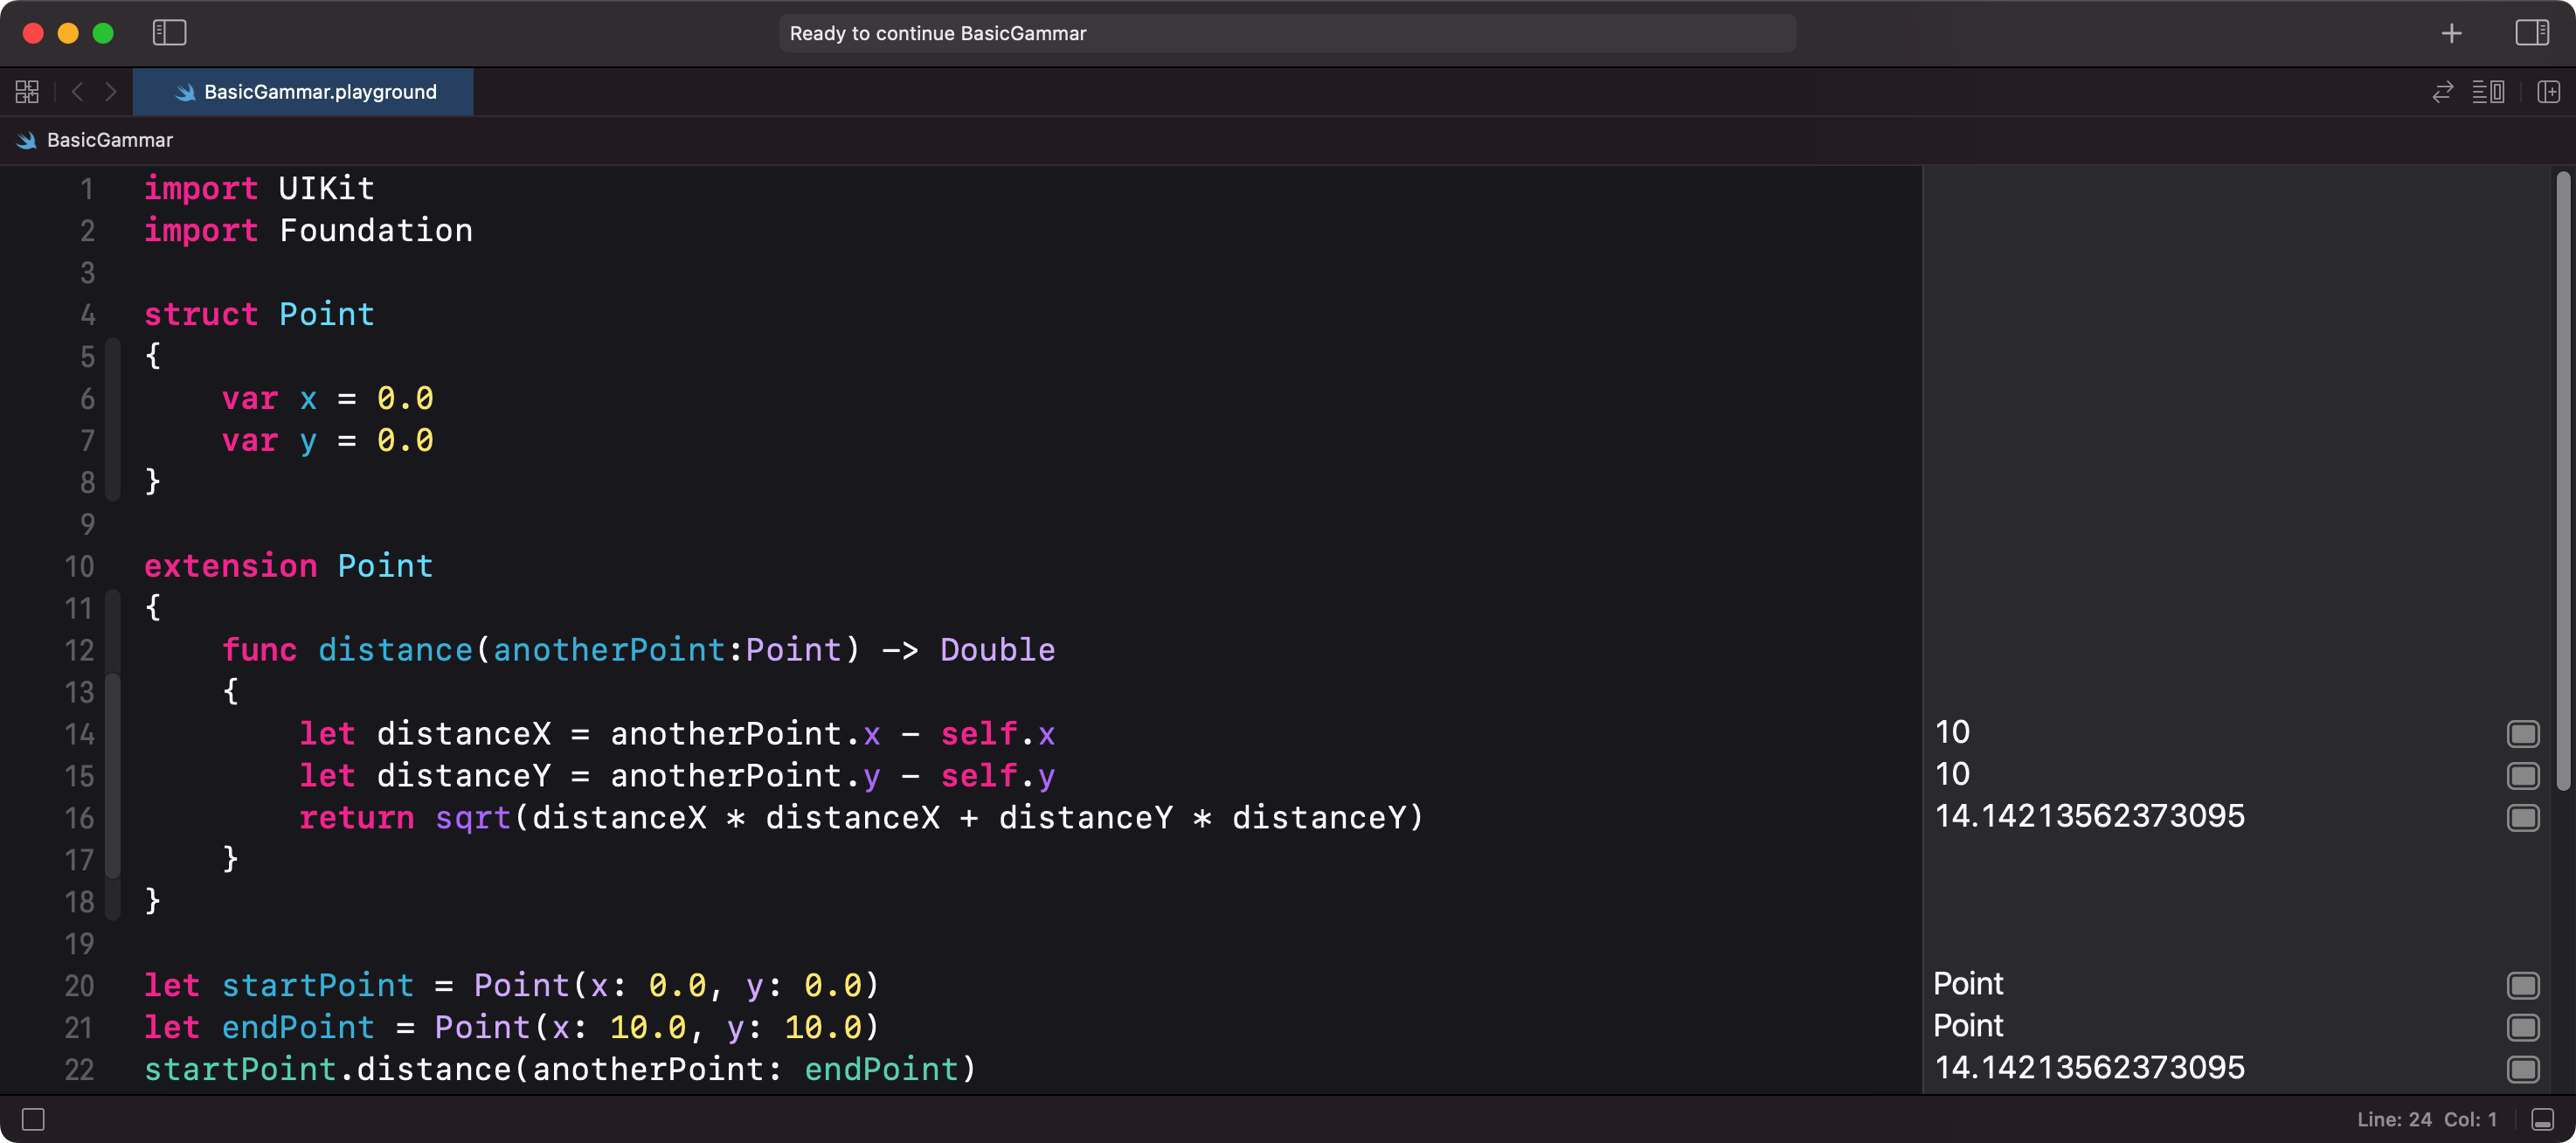Screen dimensions: 2576x1143
Task: Zoom window with green button
Action: [103, 33]
